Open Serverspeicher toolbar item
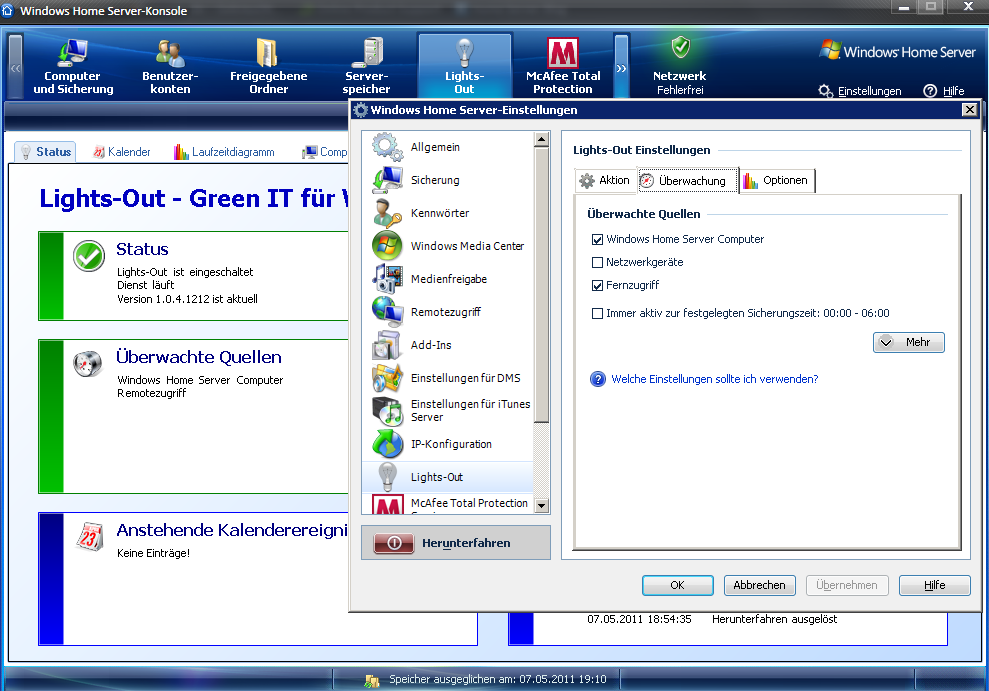The image size is (989, 691). (367, 66)
